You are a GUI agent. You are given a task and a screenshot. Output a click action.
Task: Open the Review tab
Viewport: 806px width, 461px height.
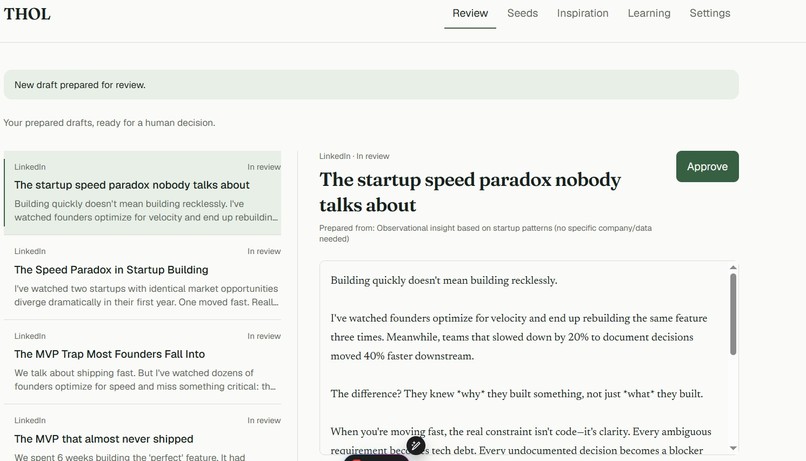pyautogui.click(x=470, y=13)
